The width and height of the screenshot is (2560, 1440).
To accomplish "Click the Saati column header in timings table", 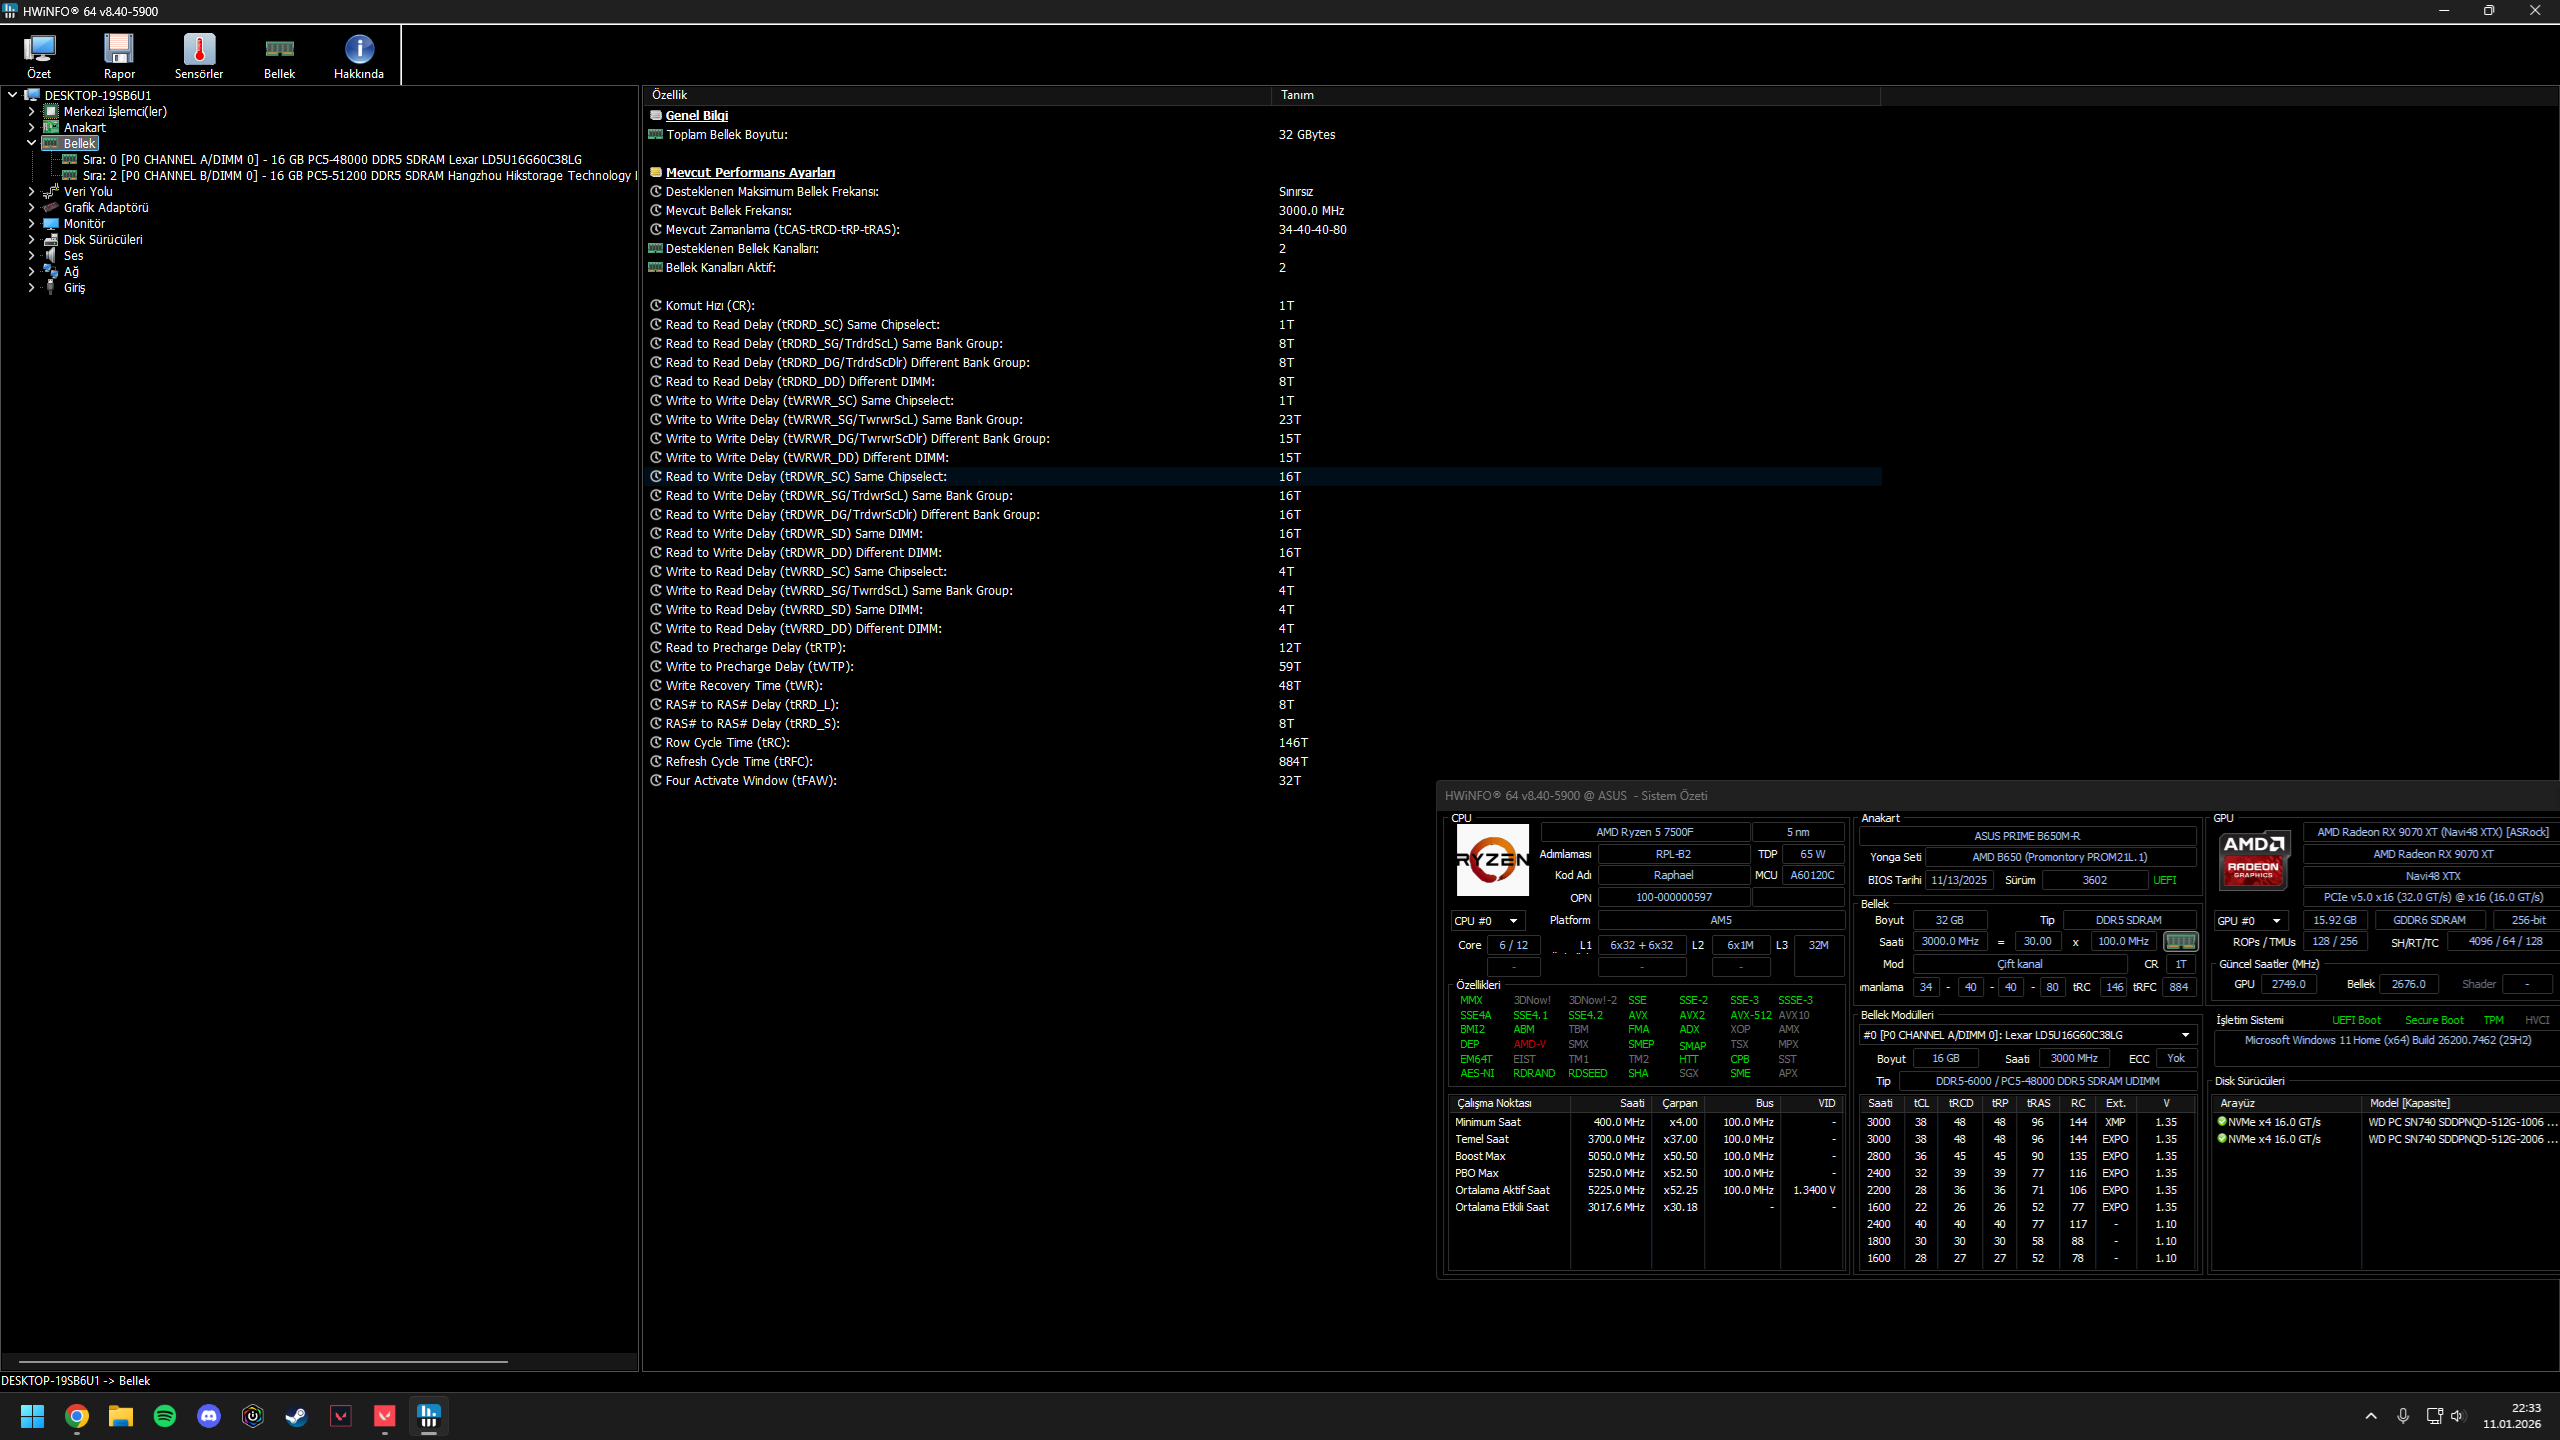I will pos(1880,1103).
